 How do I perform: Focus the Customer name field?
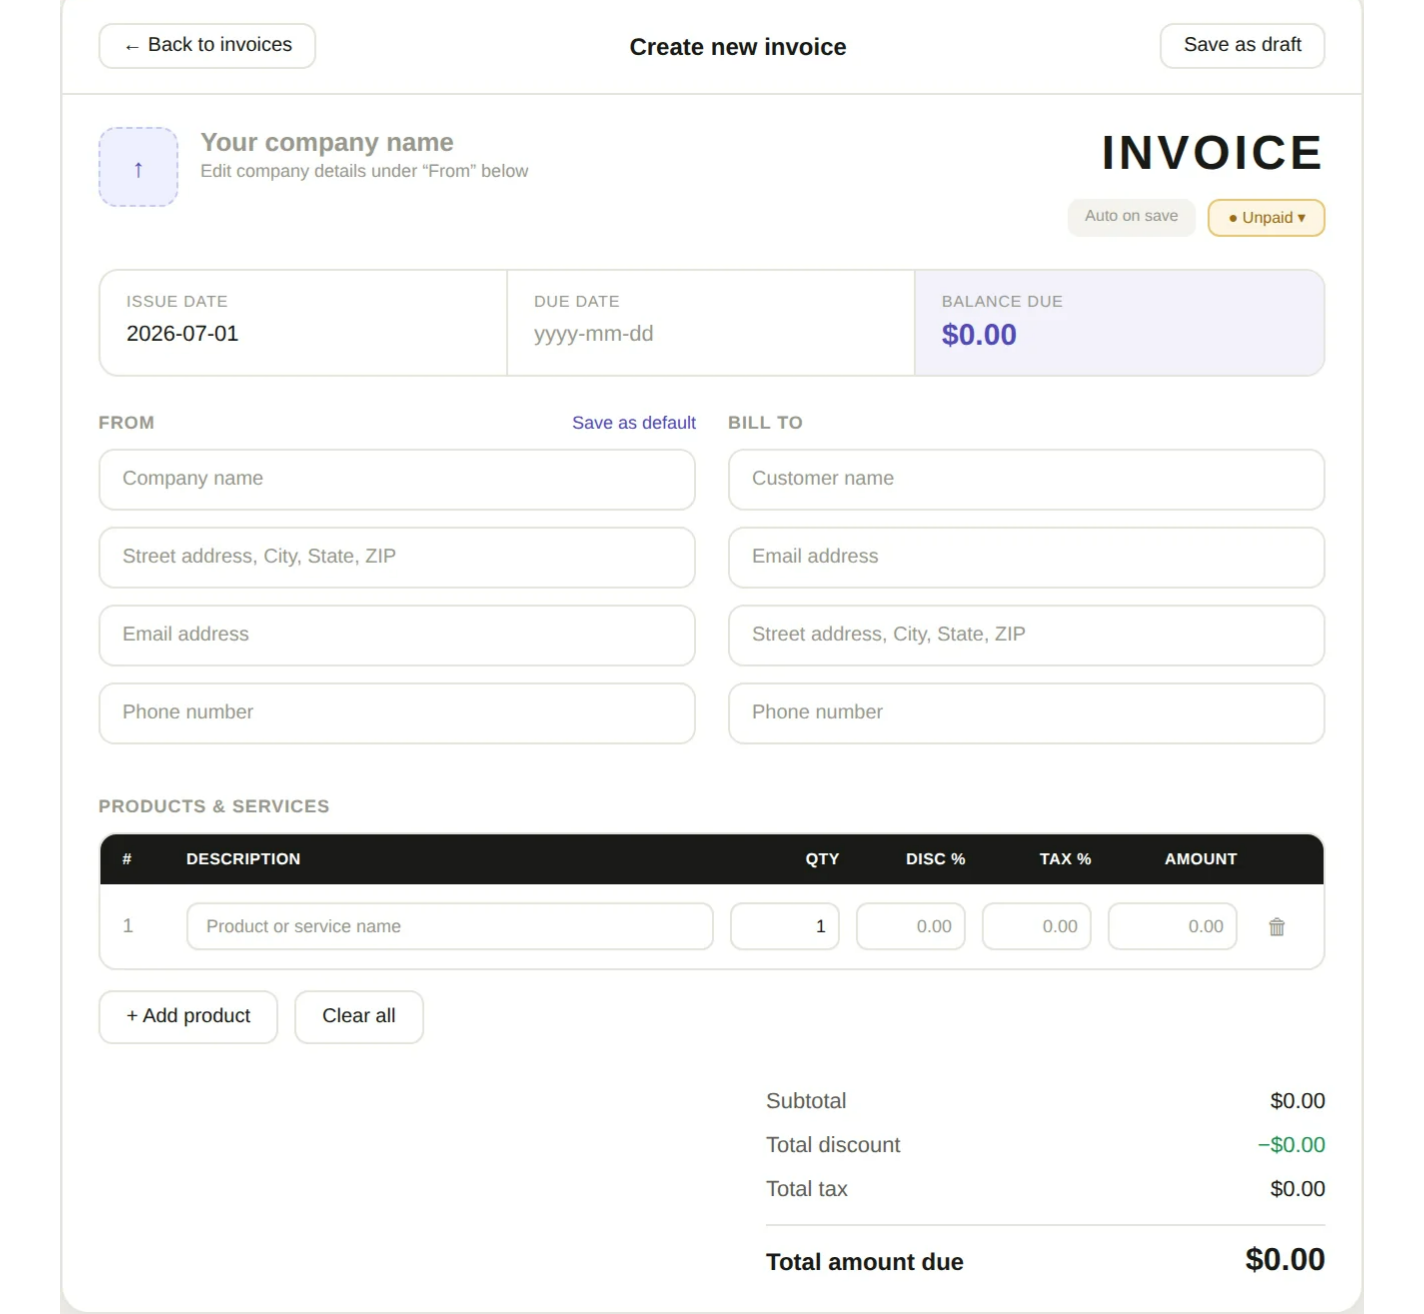1026,479
